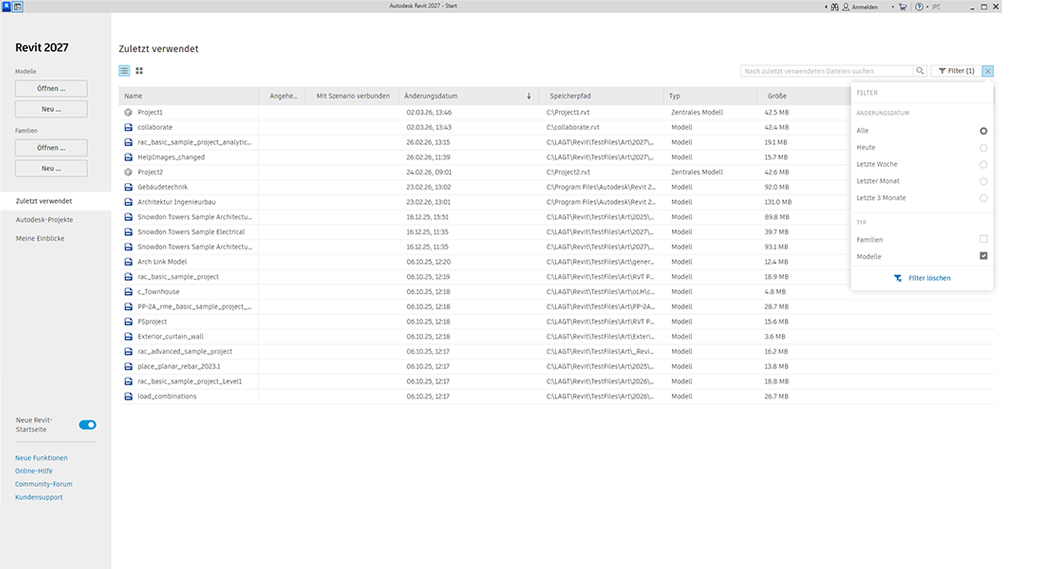Toggle the Neue Revit-Startseite switch
This screenshot has height=569, width=1058.
[x=88, y=425]
